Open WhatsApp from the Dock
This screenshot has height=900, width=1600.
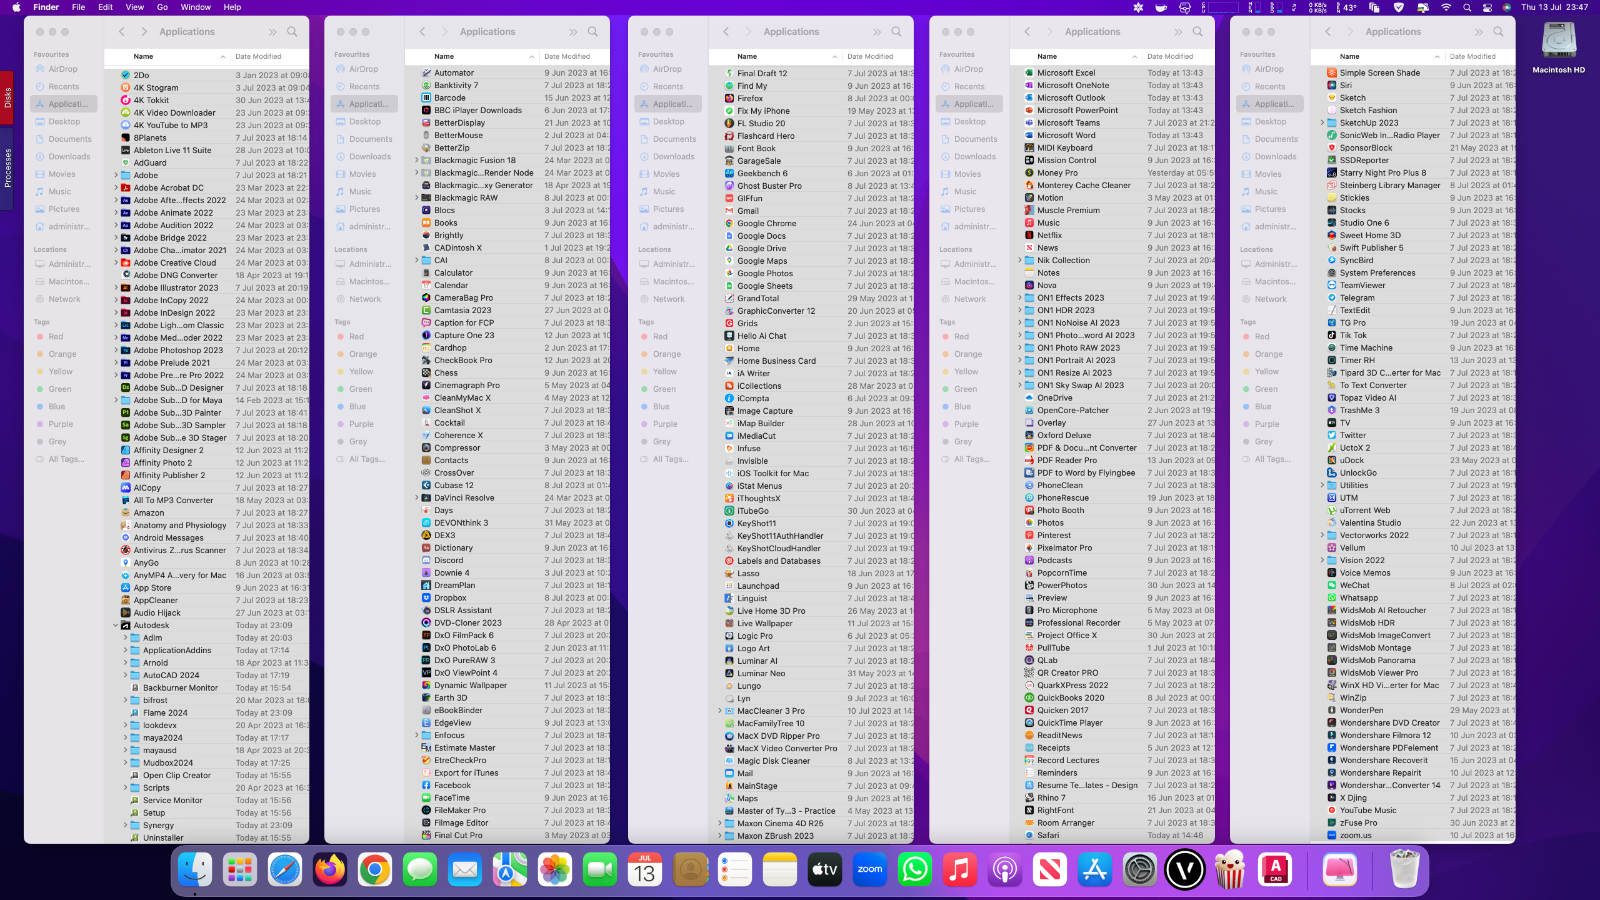[914, 870]
